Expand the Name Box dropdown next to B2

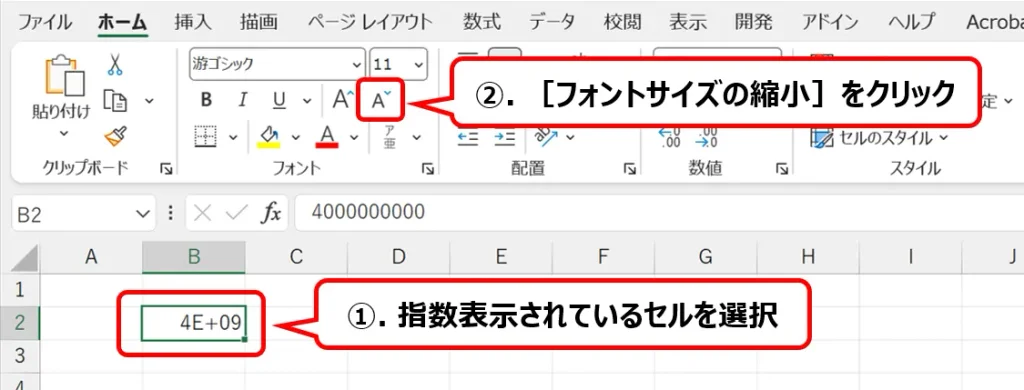(143, 213)
